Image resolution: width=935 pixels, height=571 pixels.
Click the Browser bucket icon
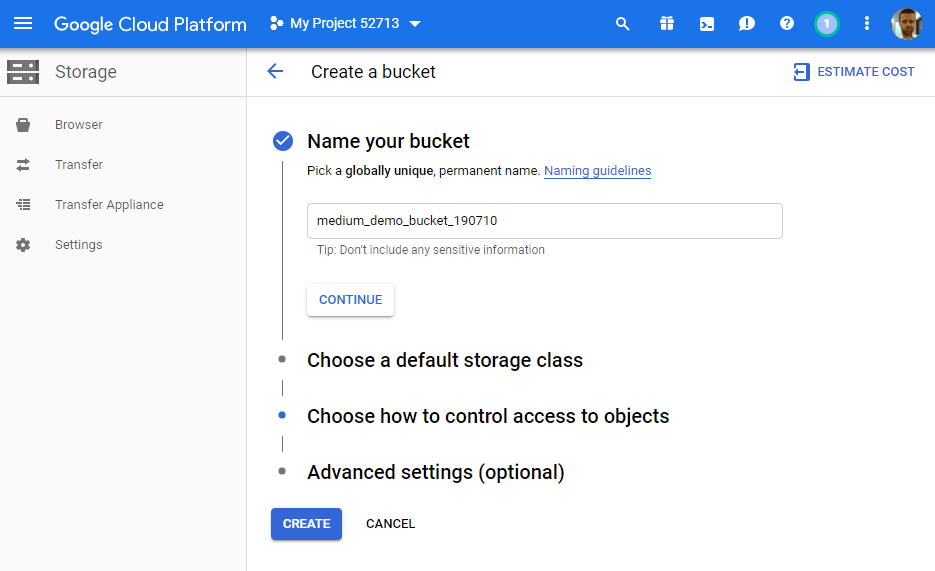(x=23, y=125)
